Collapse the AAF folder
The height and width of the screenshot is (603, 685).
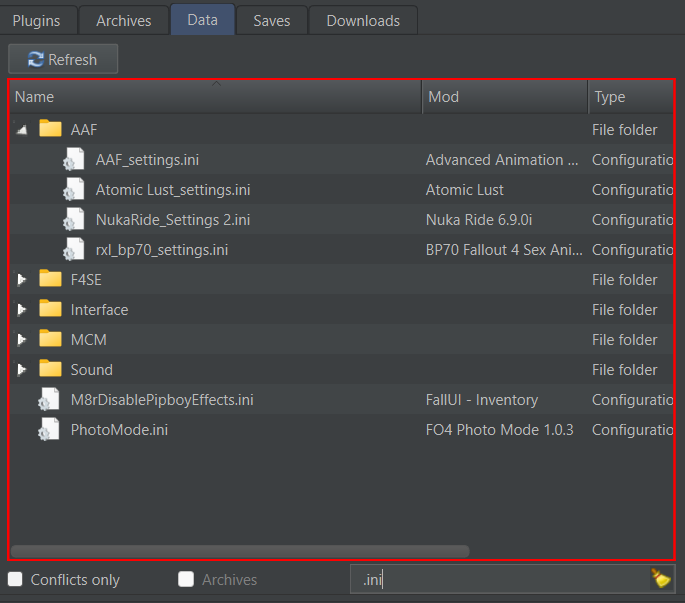[21, 130]
